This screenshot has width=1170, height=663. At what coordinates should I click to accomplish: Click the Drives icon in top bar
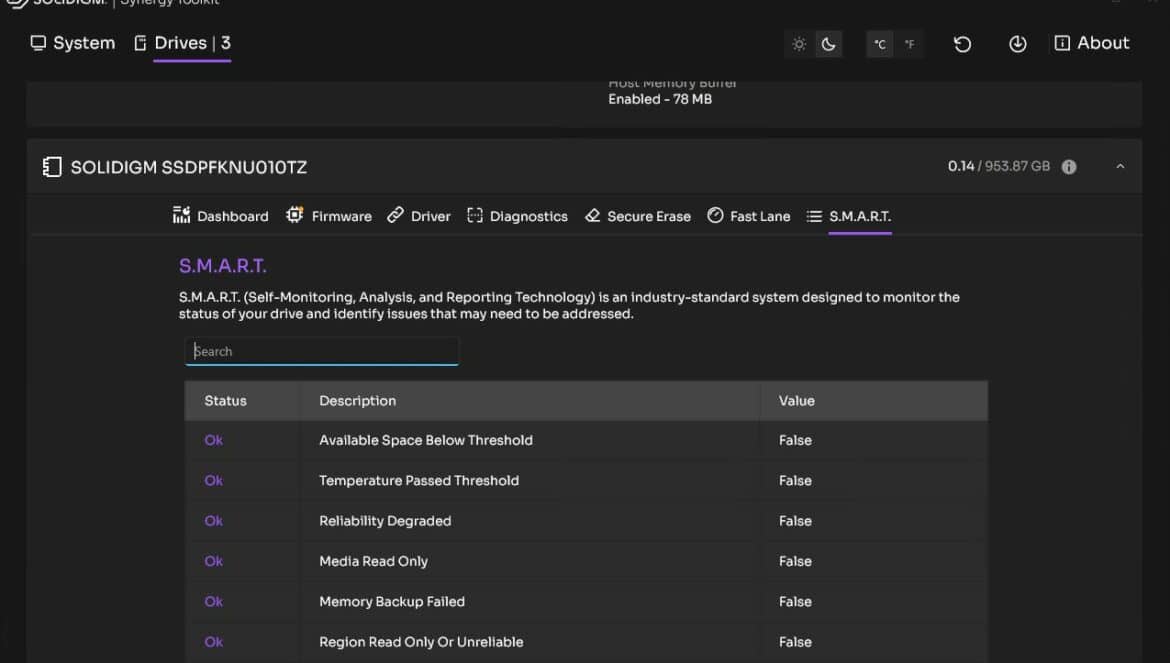(x=140, y=43)
